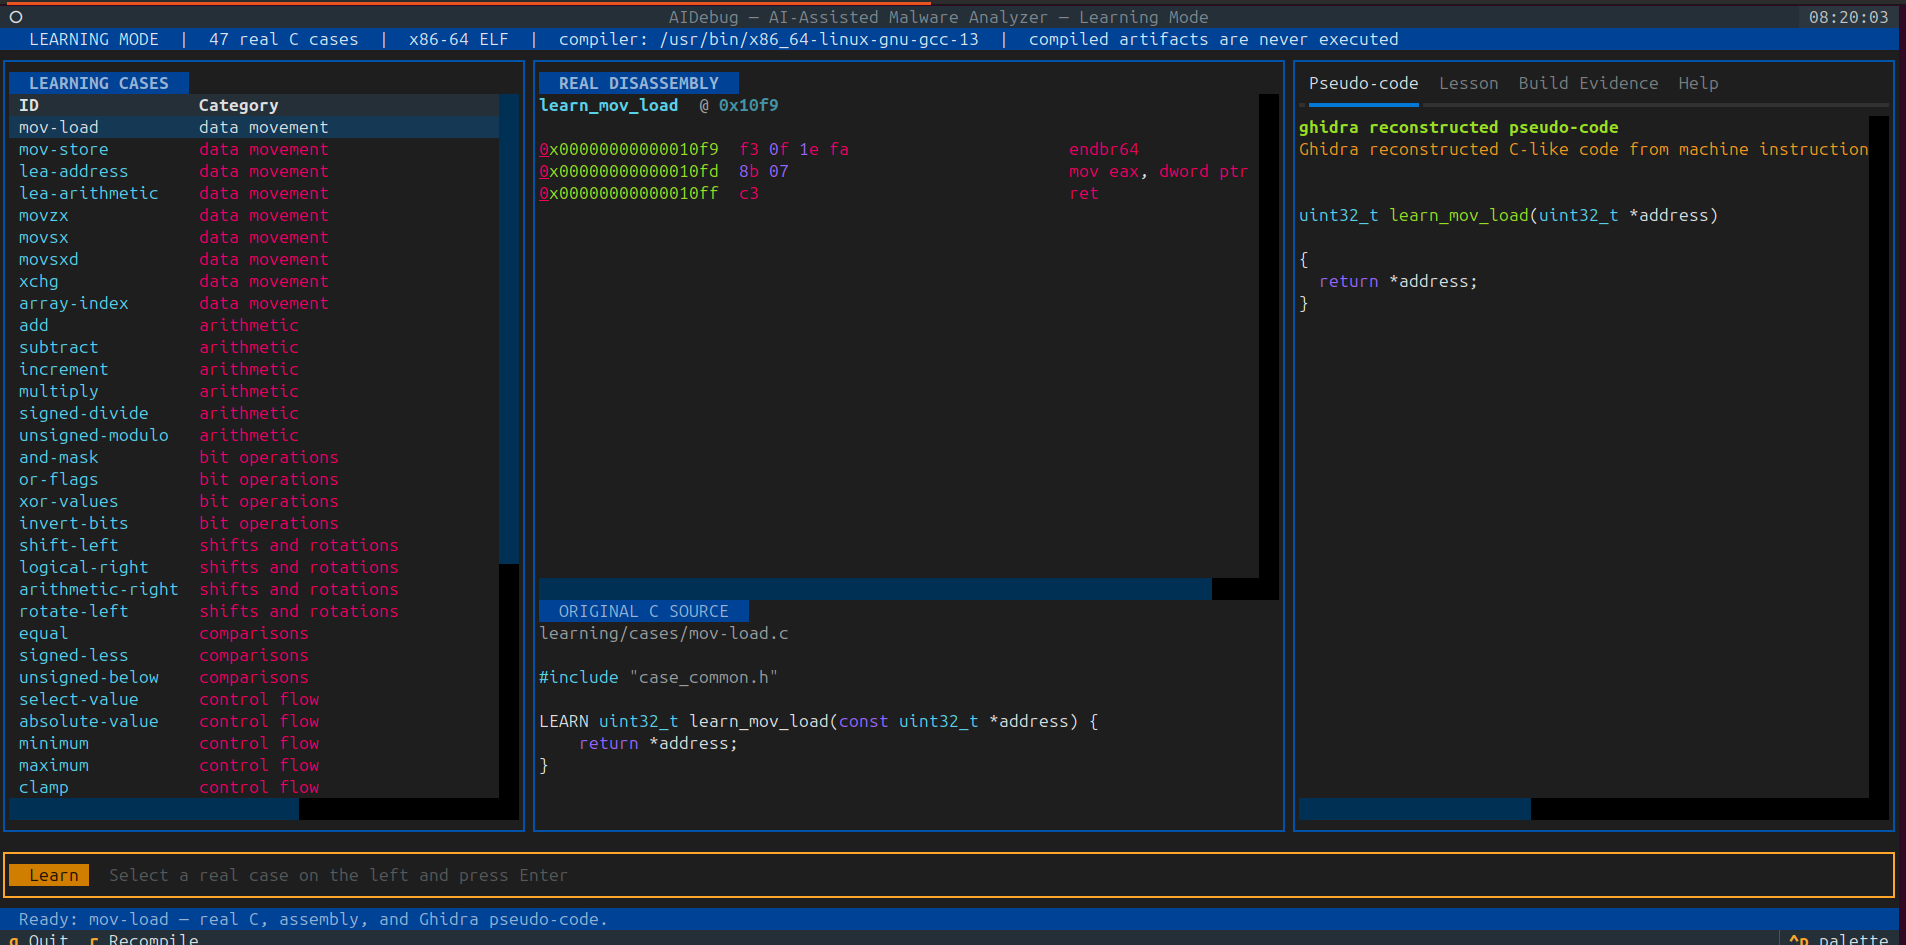Click the endbr64 instruction address 0x10f9
The image size is (1906, 945).
629,149
